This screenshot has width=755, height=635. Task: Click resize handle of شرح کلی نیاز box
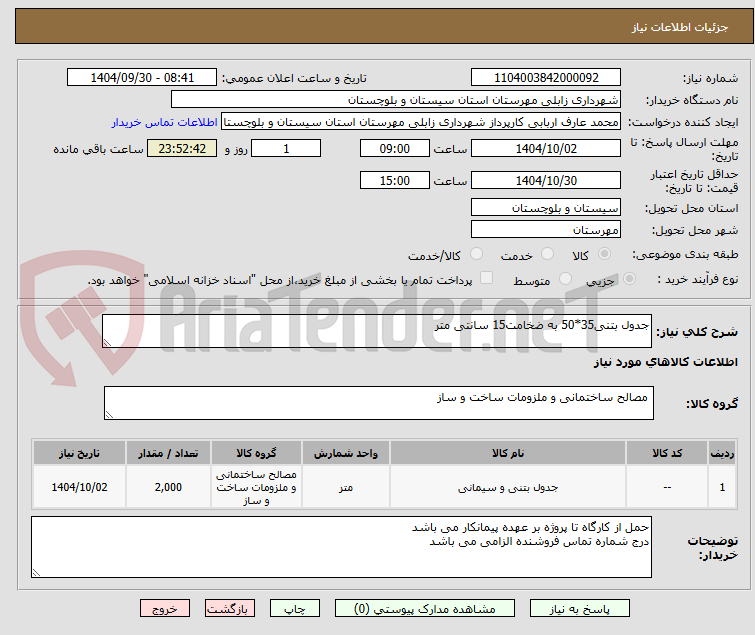(107, 343)
